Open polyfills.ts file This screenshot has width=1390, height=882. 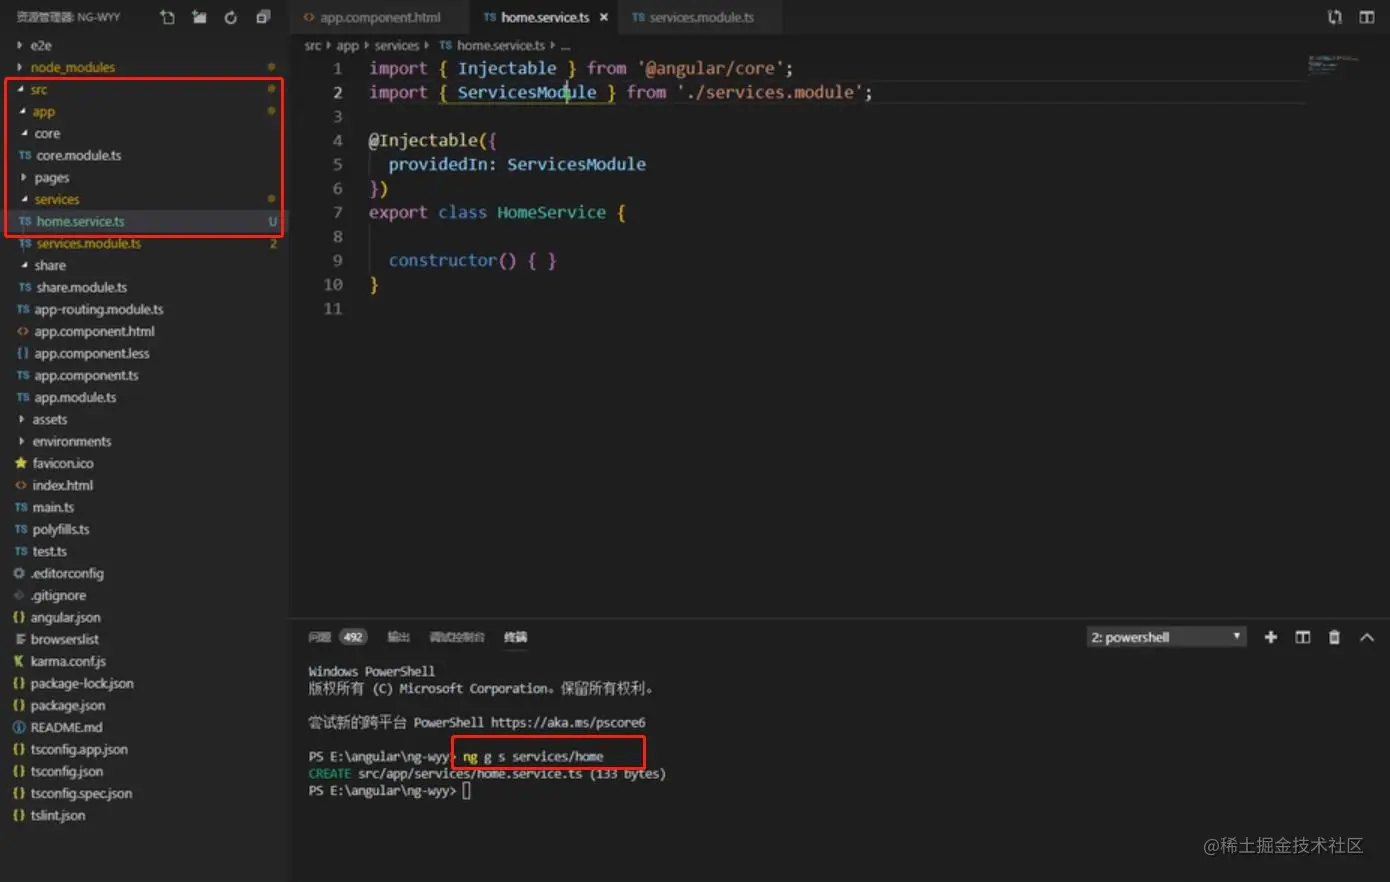pyautogui.click(x=60, y=529)
